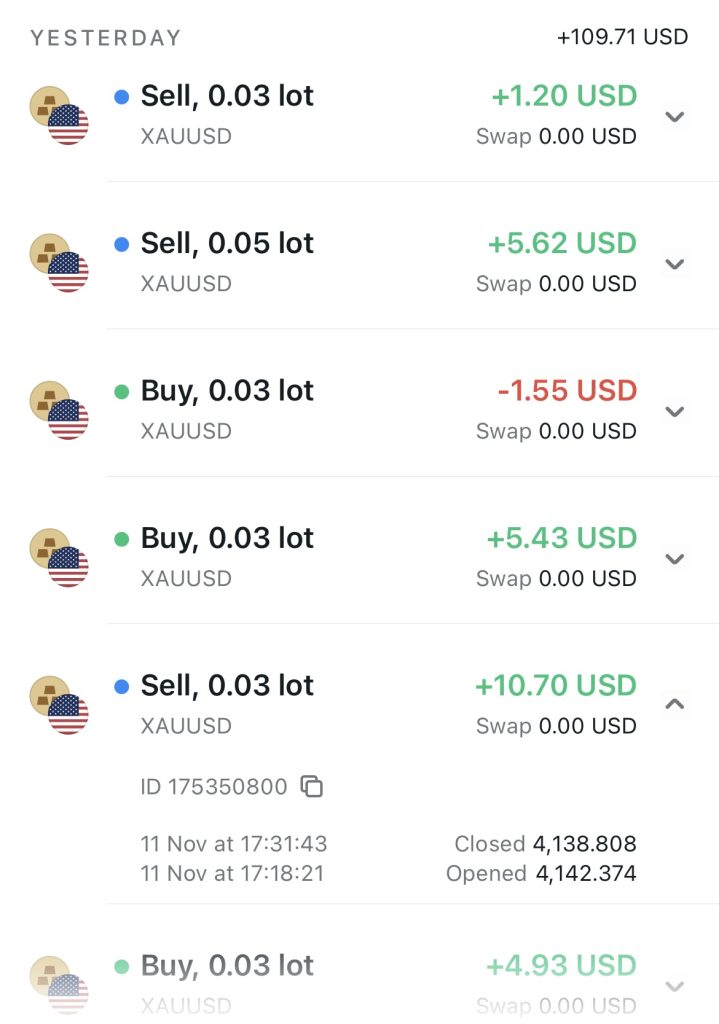
Task: Tap the daily total +109.71 USD
Action: 622,37
